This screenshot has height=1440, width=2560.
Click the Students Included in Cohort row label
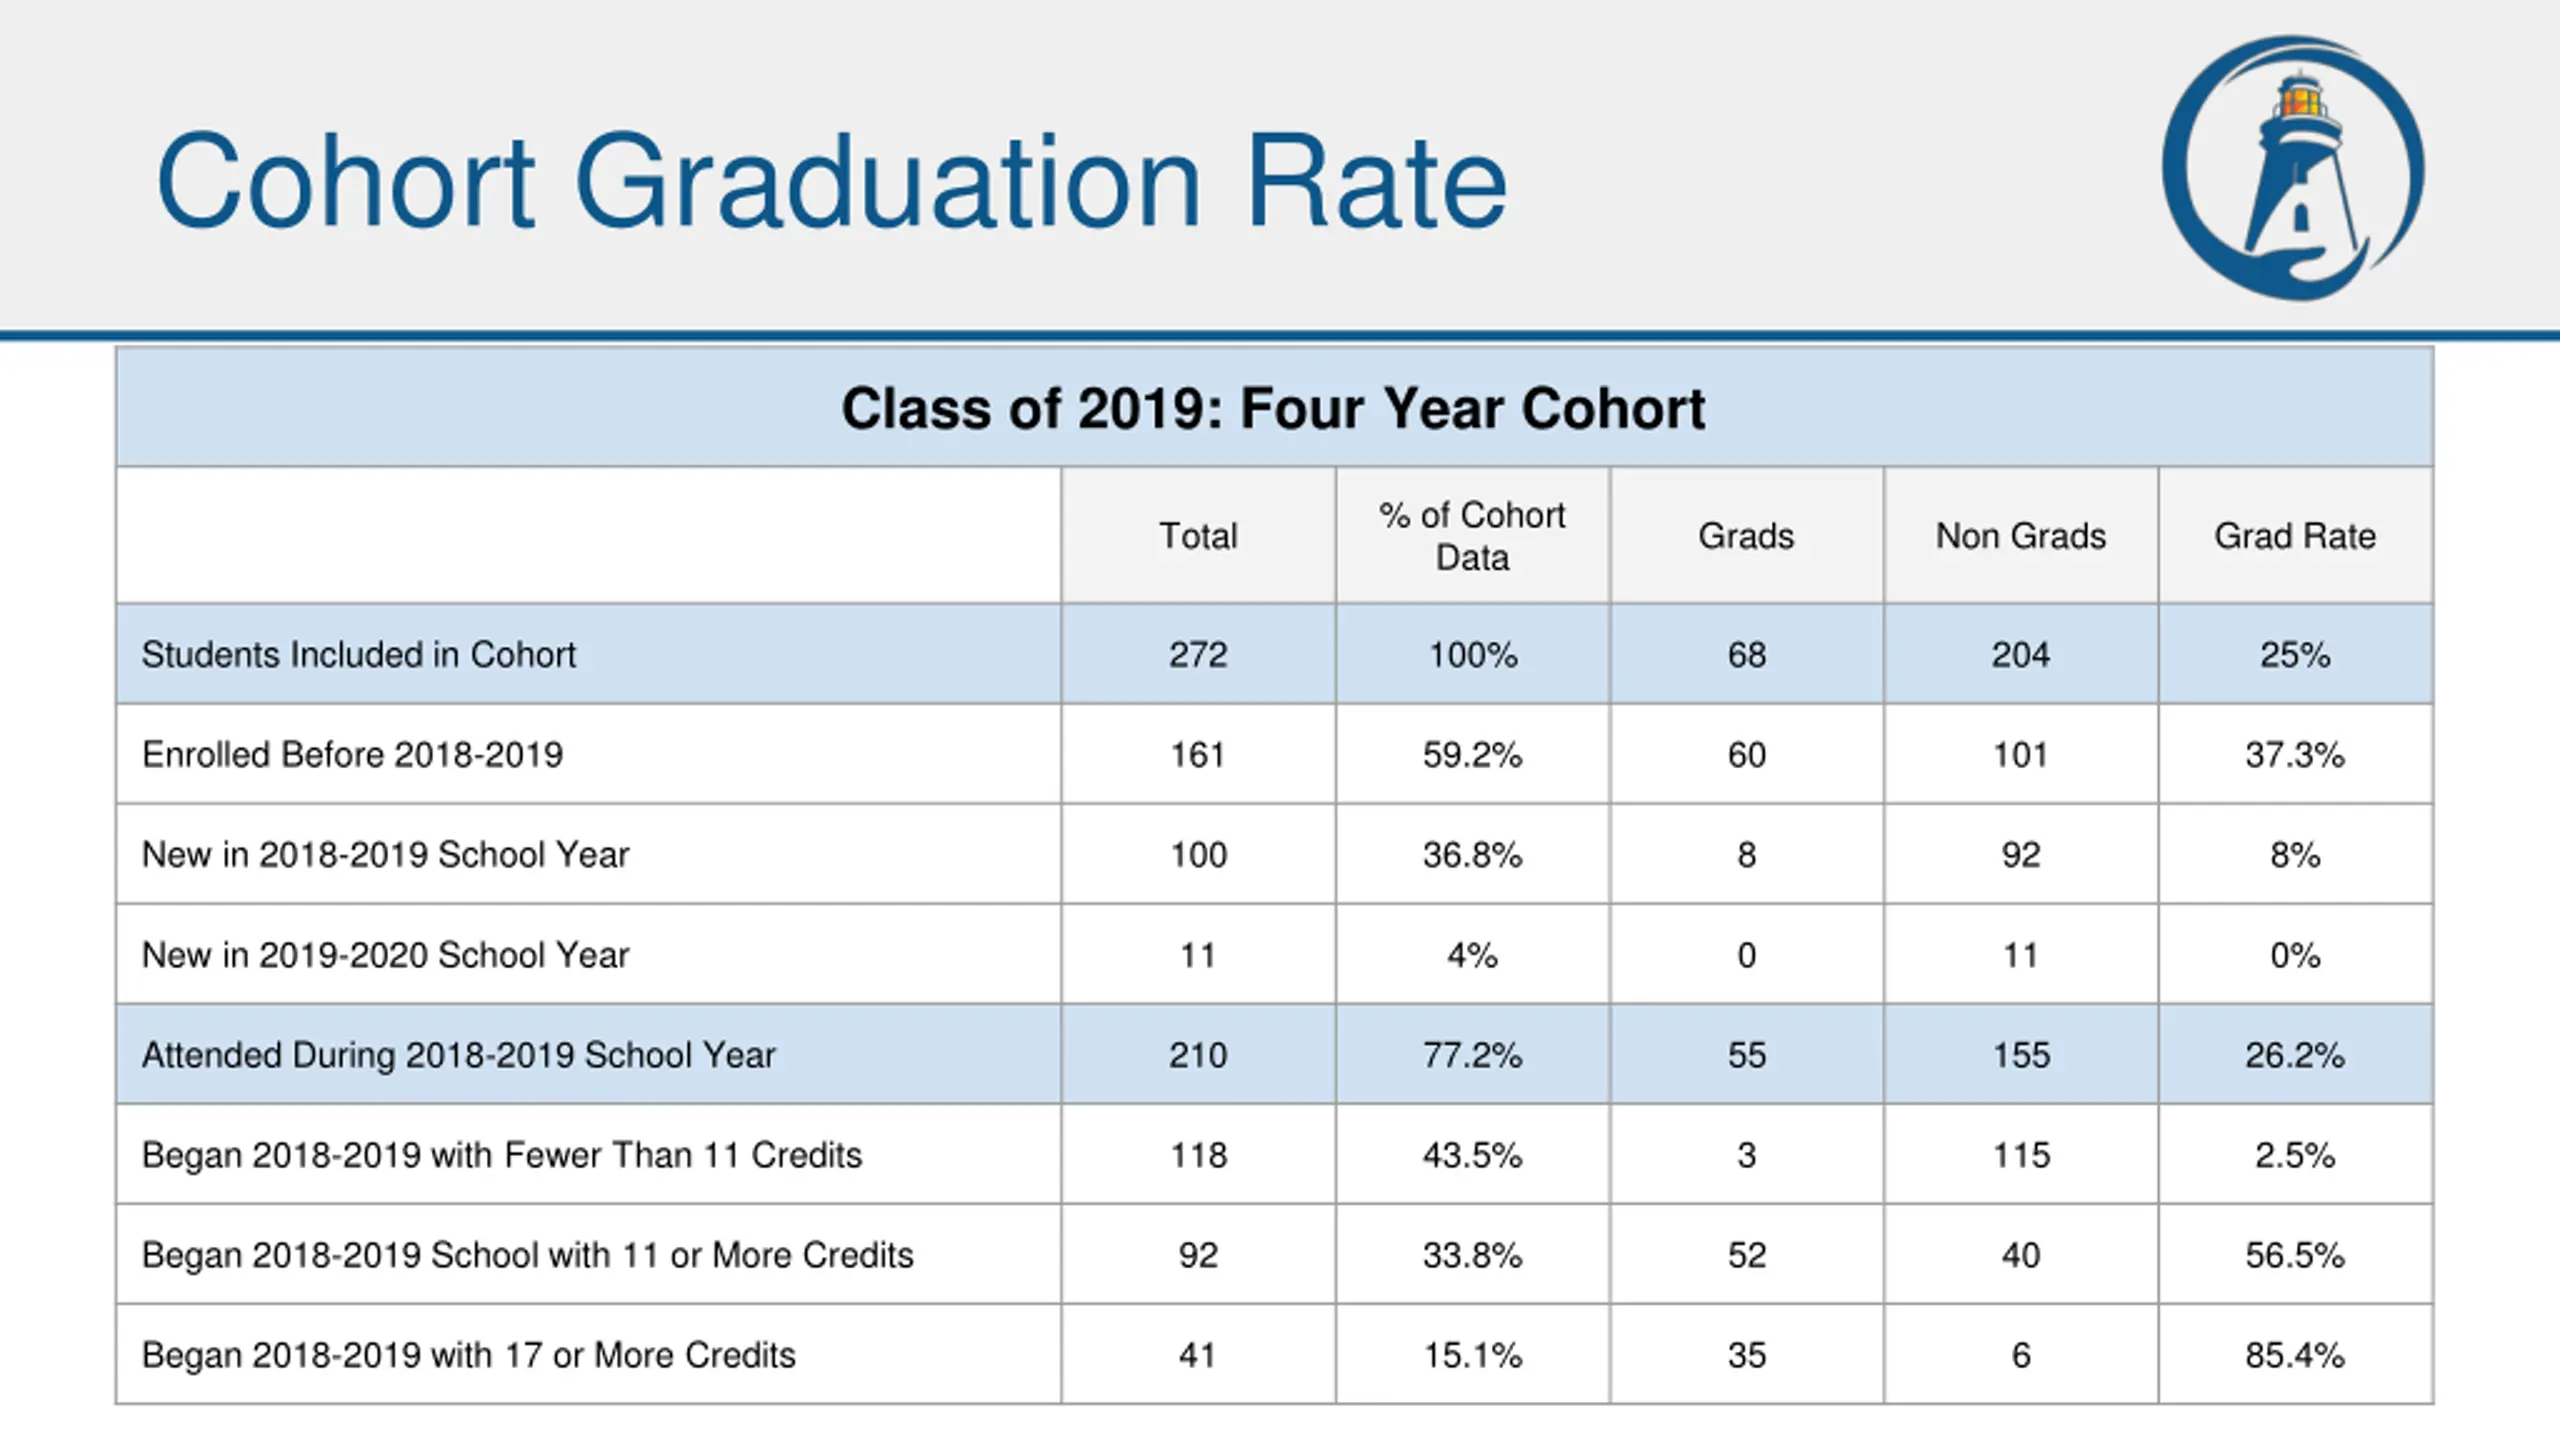point(359,655)
